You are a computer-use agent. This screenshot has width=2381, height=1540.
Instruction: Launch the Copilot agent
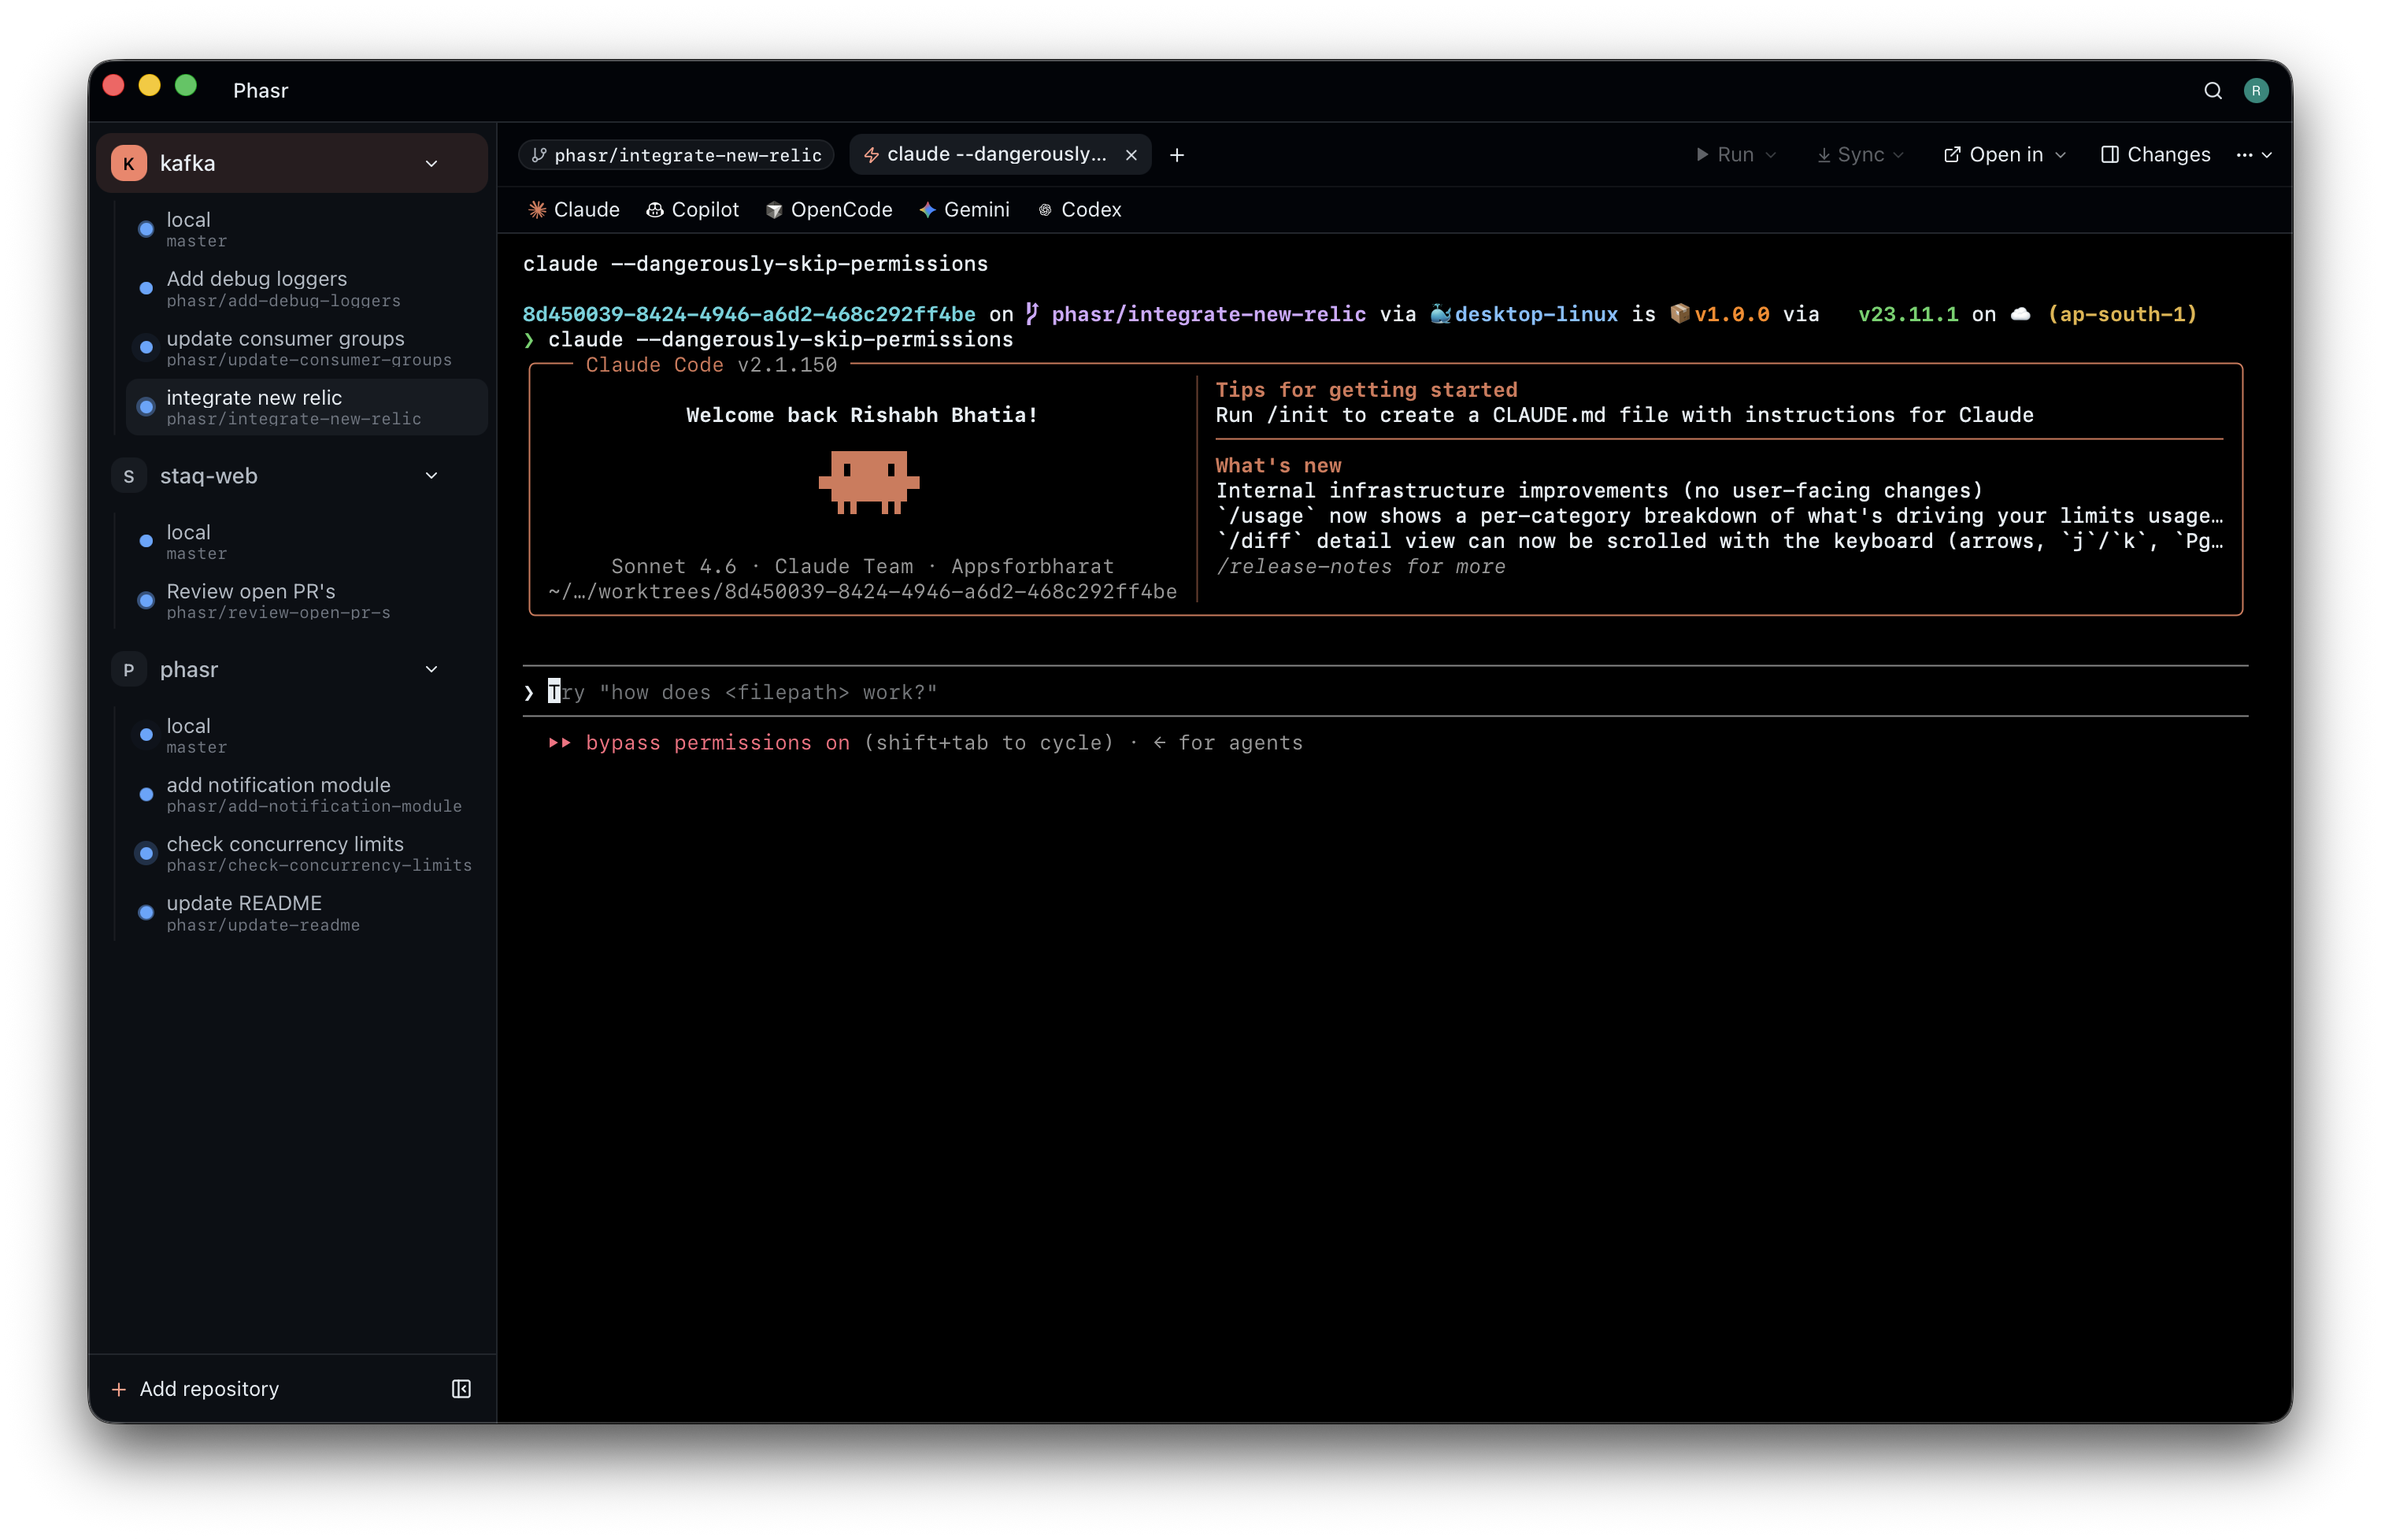692,210
